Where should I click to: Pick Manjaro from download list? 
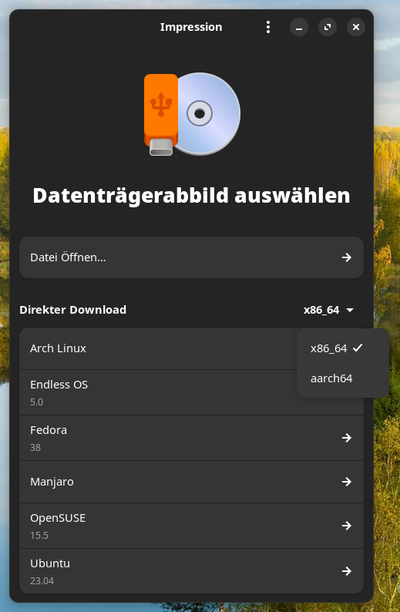tap(191, 482)
